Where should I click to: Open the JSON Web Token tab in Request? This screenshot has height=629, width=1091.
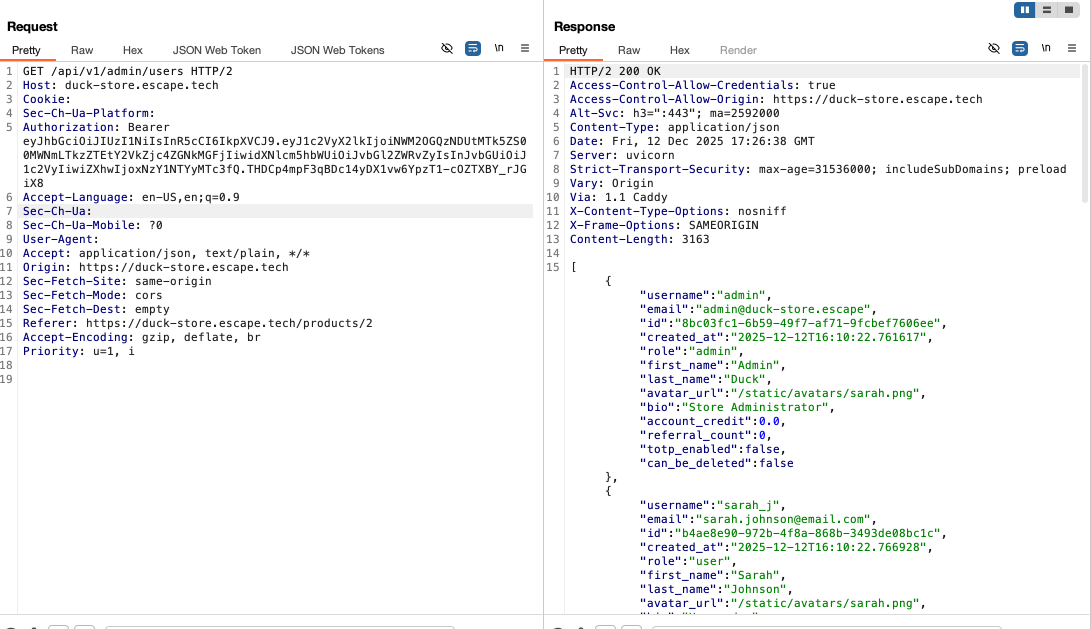(x=216, y=50)
